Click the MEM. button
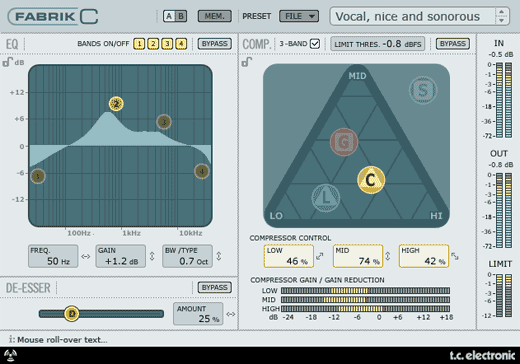The width and height of the screenshot is (520, 364). pos(214,16)
